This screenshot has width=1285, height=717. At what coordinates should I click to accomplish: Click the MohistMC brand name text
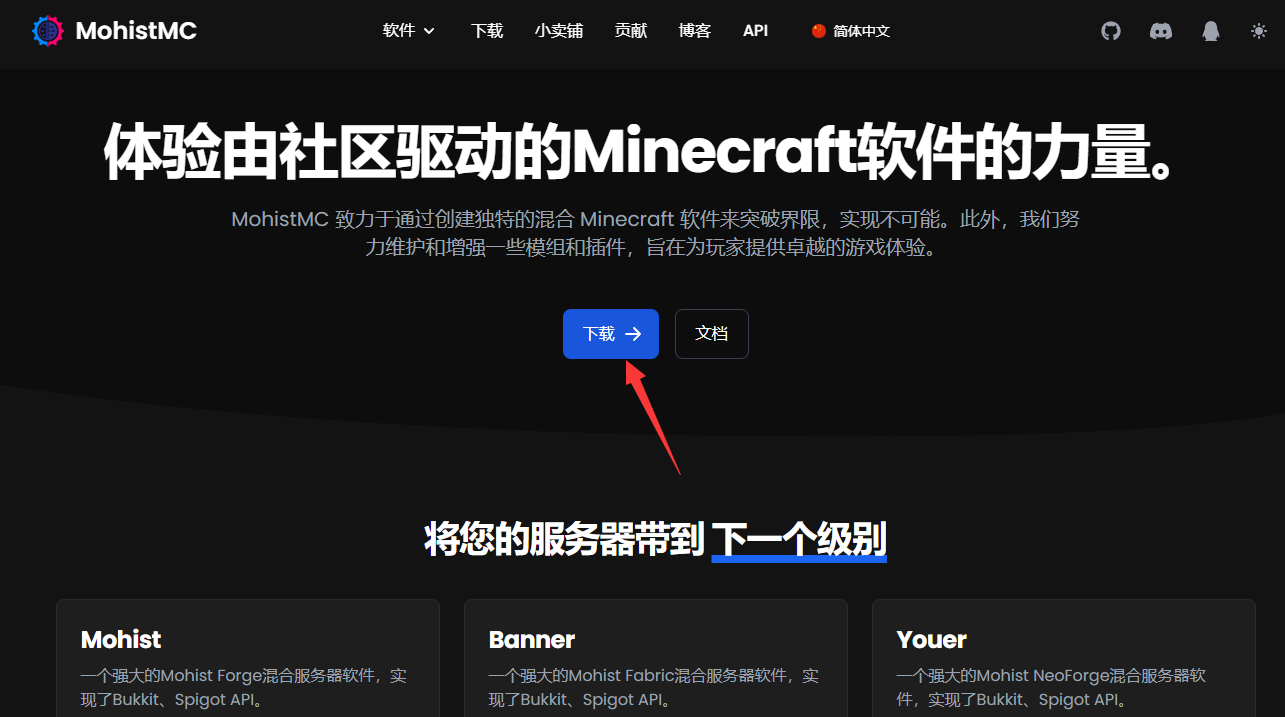click(136, 31)
